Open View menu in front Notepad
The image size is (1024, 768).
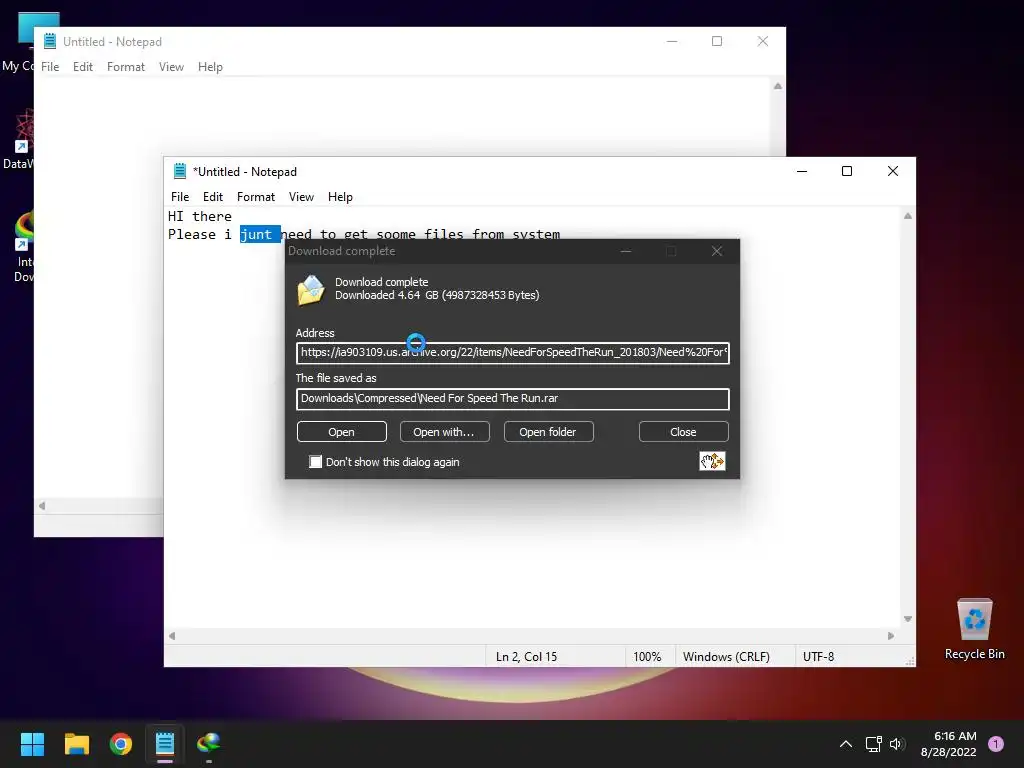point(301,197)
